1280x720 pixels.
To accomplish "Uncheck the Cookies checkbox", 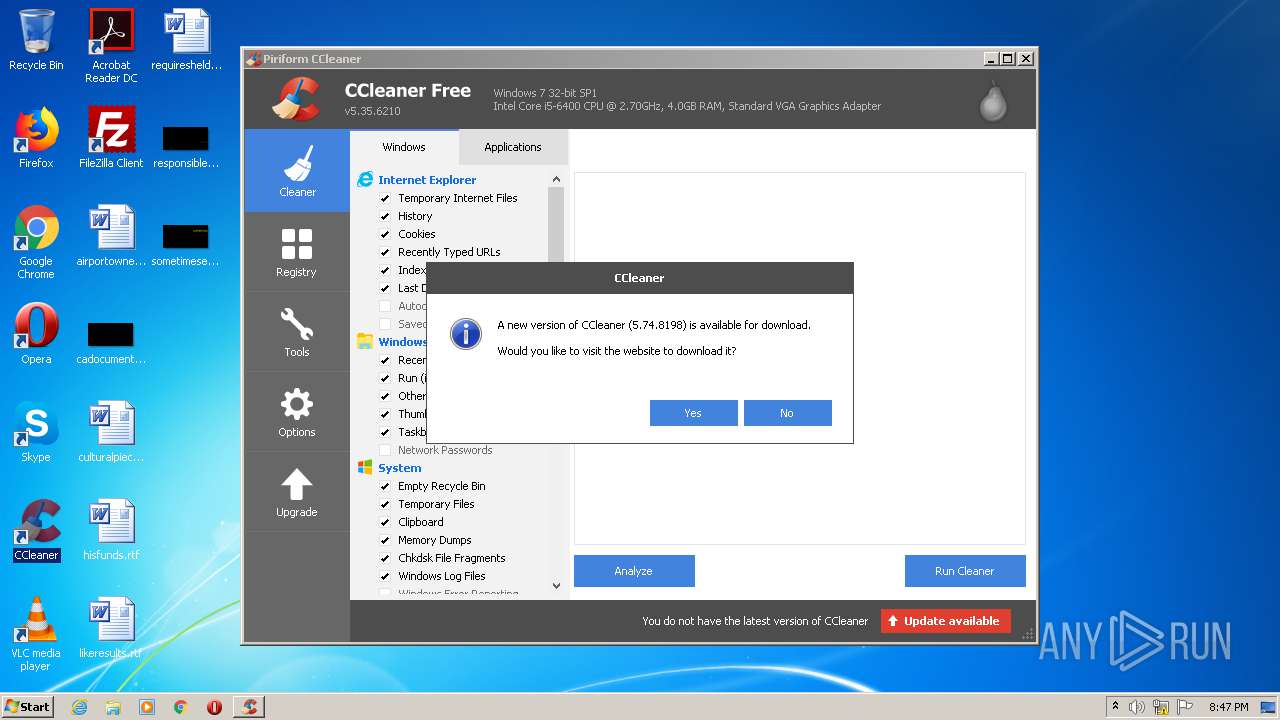I will click(385, 234).
